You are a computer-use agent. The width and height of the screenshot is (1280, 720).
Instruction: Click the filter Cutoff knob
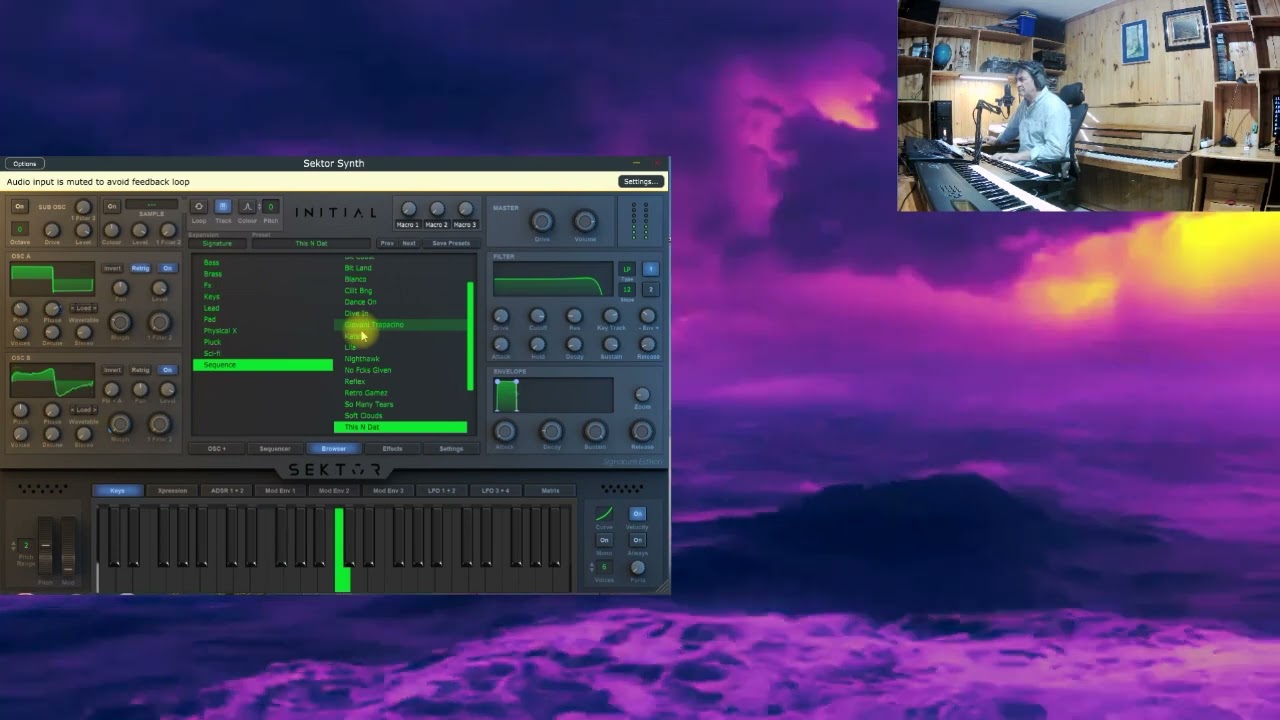[x=537, y=316]
